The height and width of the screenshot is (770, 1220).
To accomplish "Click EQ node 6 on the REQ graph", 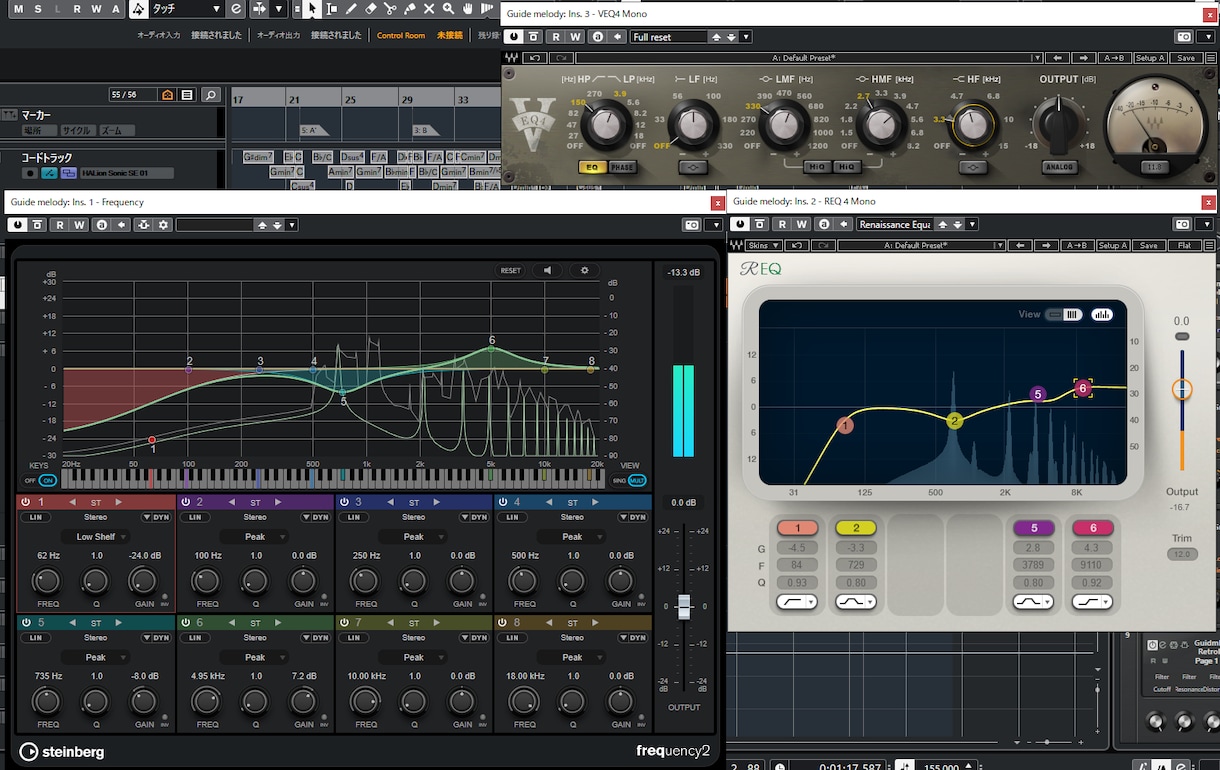I will [x=1082, y=388].
